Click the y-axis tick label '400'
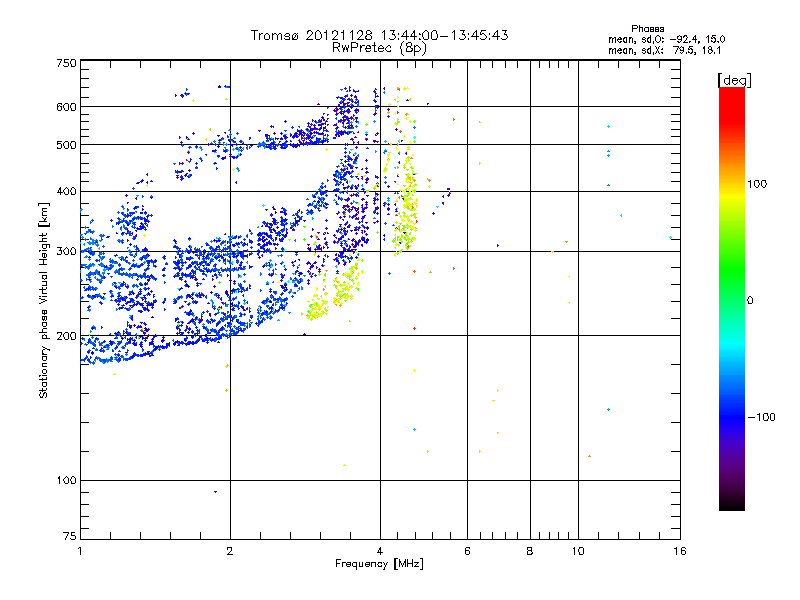800x600 pixels. 66,191
